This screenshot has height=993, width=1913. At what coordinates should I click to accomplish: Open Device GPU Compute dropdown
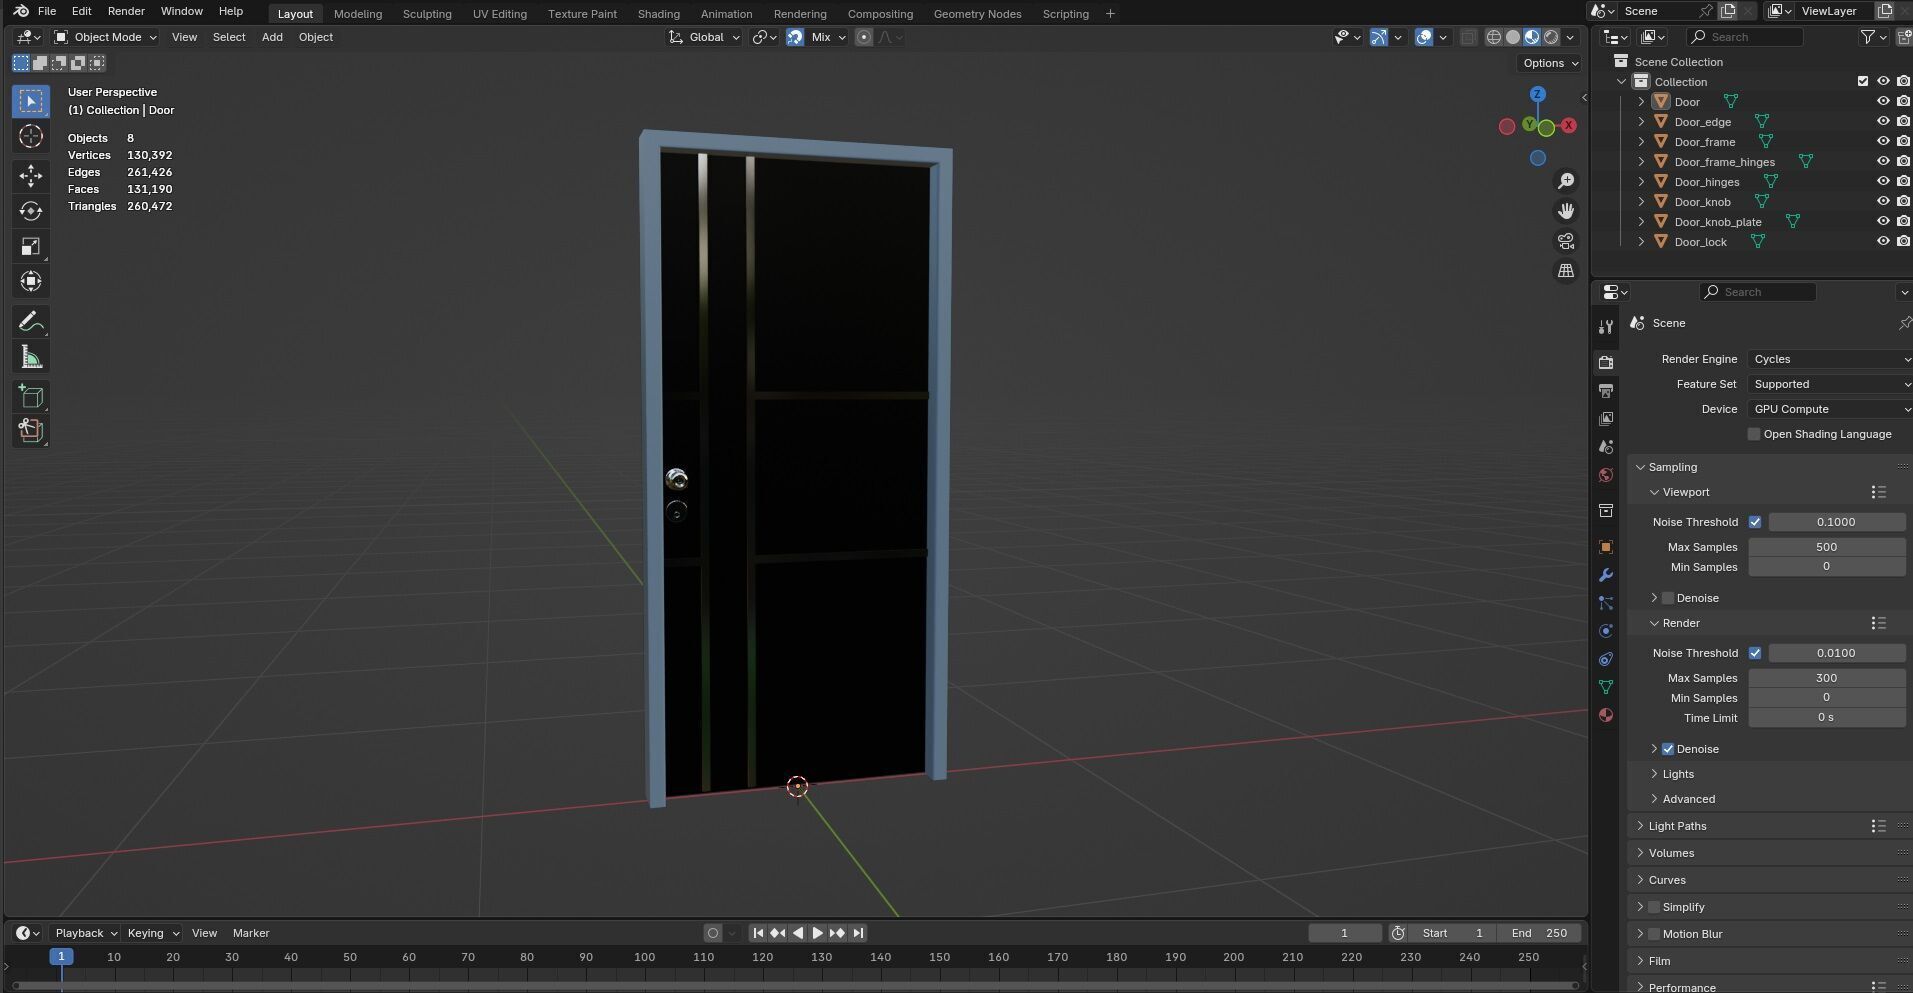[1829, 409]
